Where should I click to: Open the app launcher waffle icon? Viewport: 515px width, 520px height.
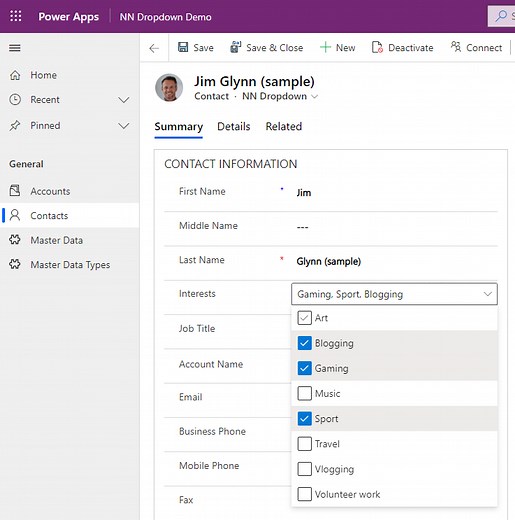tap(16, 16)
